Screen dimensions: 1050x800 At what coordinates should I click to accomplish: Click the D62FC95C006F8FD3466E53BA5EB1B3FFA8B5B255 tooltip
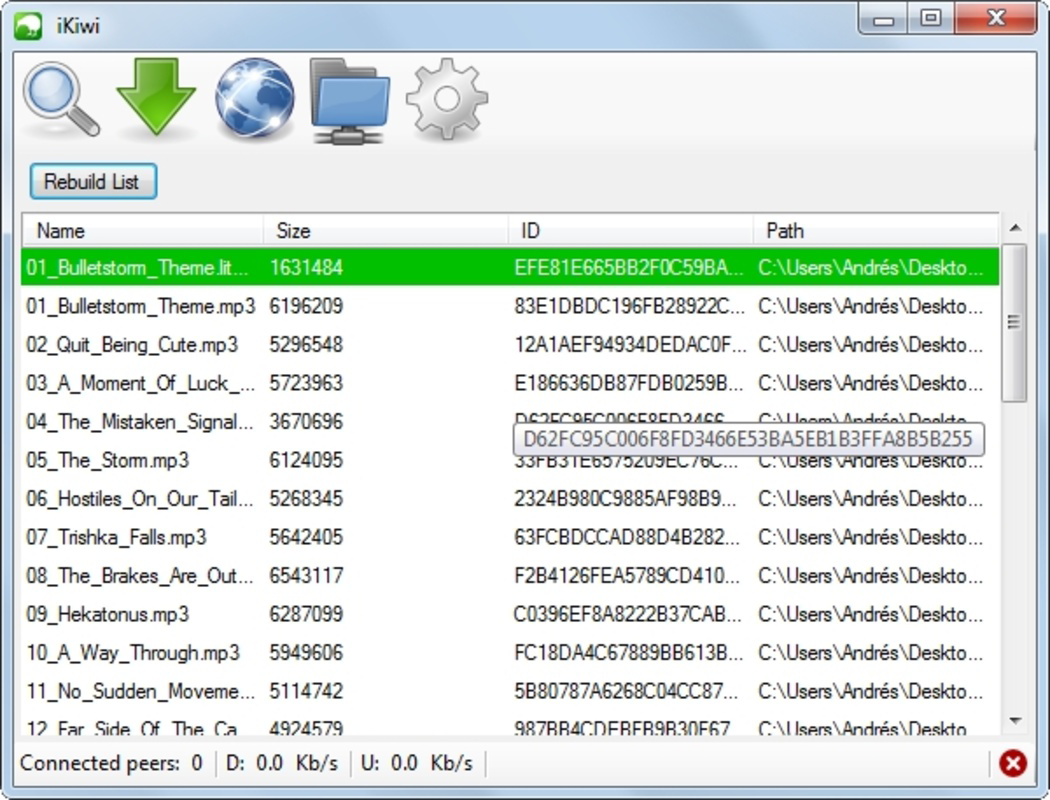pos(748,439)
